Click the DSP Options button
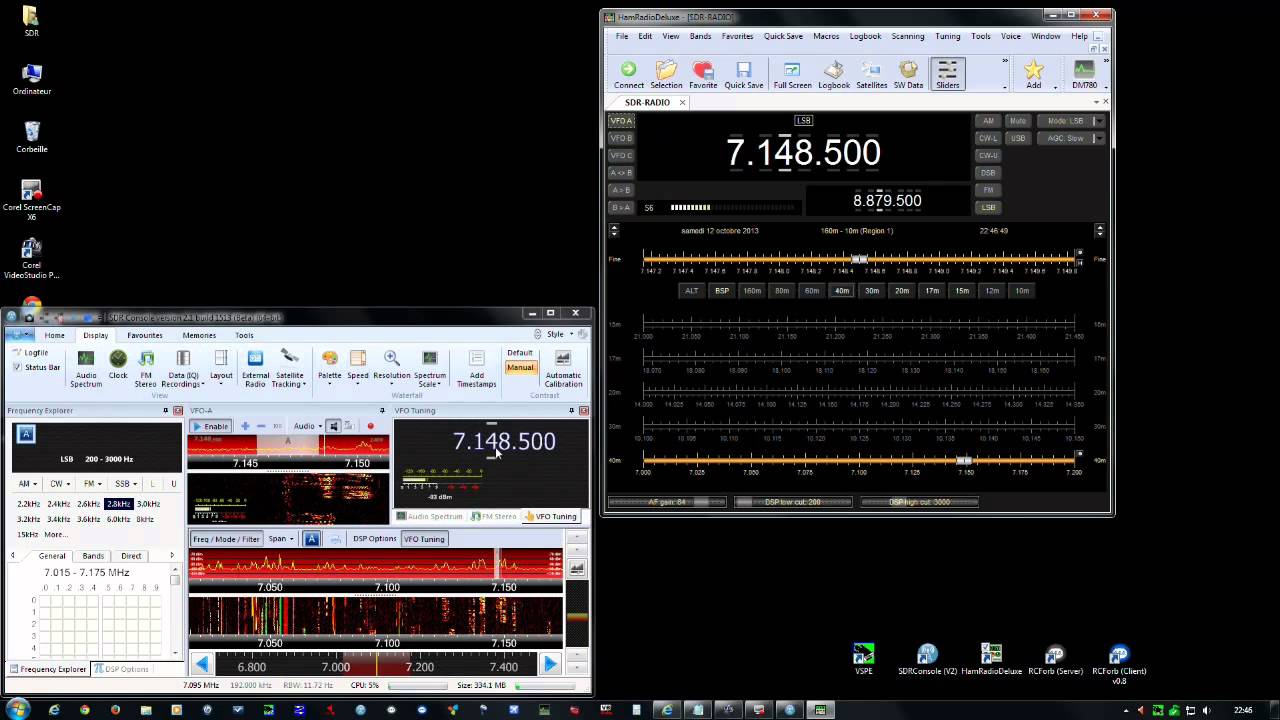1280x720 pixels. pyautogui.click(x=374, y=539)
